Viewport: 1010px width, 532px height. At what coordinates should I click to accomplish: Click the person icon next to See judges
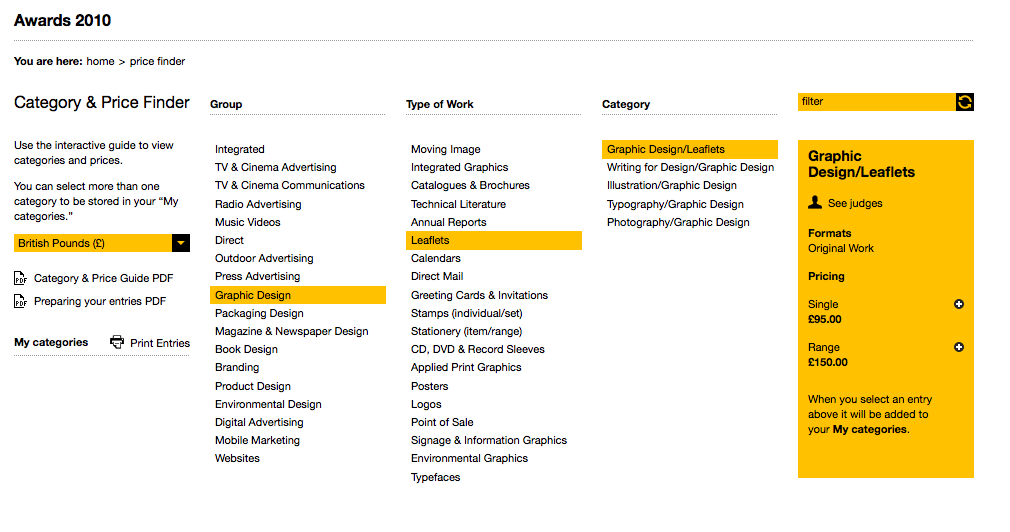click(815, 203)
